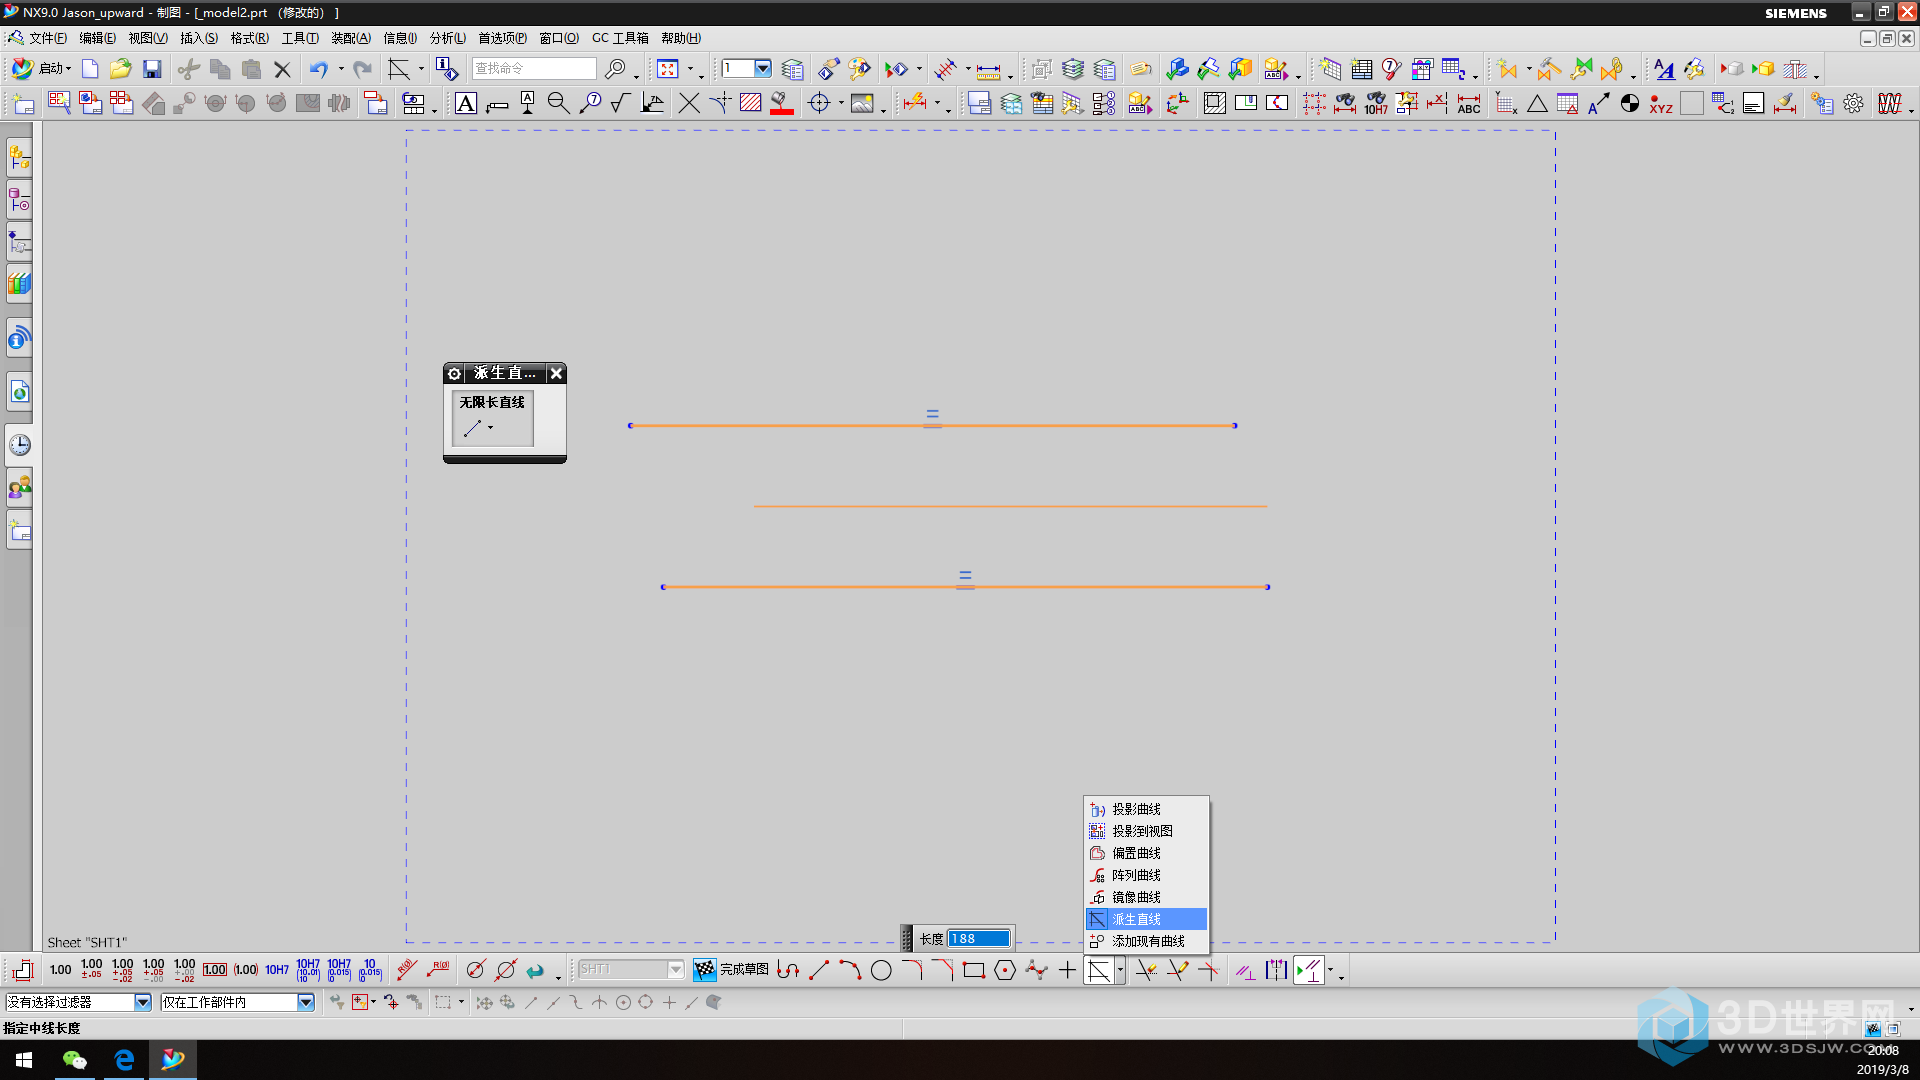
Task: Select the (1.00) reference dimension style
Action: [246, 970]
